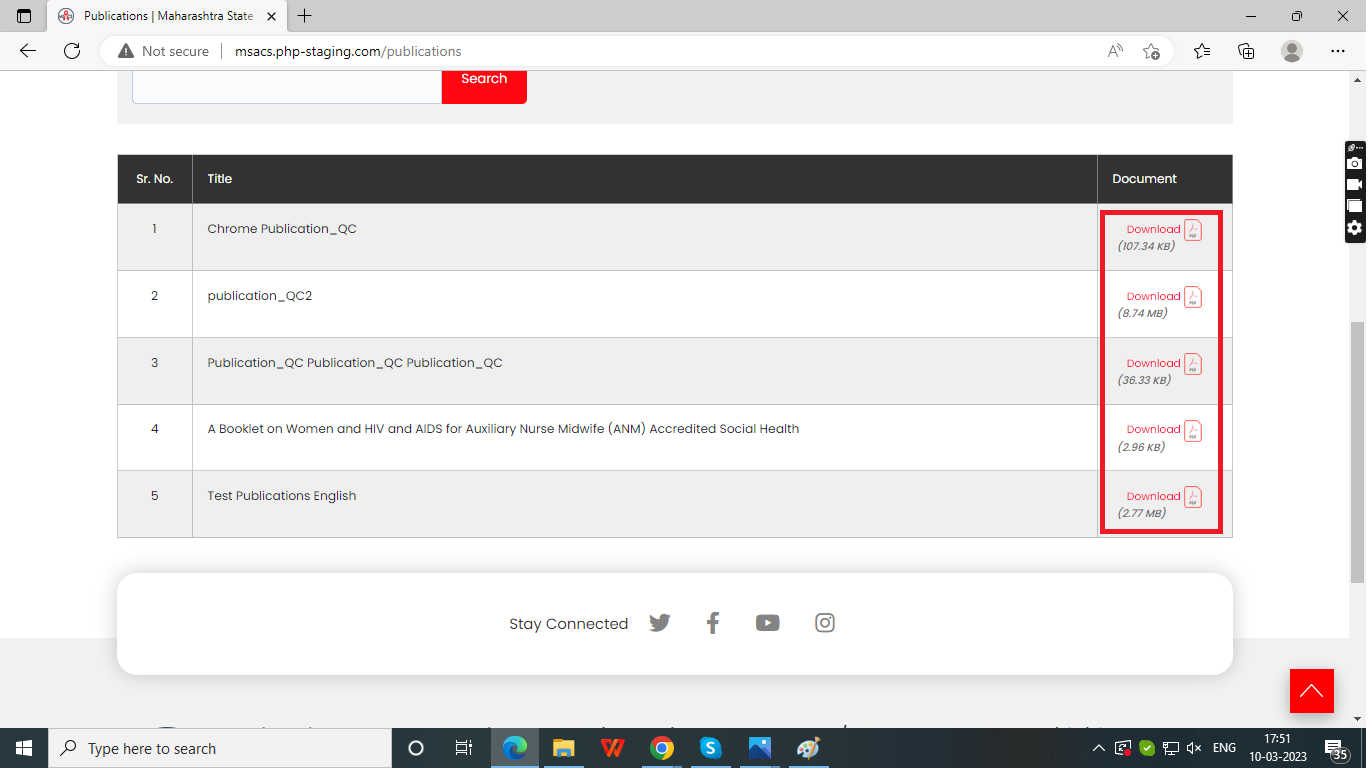Download the Test Publications English document
The image size is (1368, 768).
[1153, 496]
